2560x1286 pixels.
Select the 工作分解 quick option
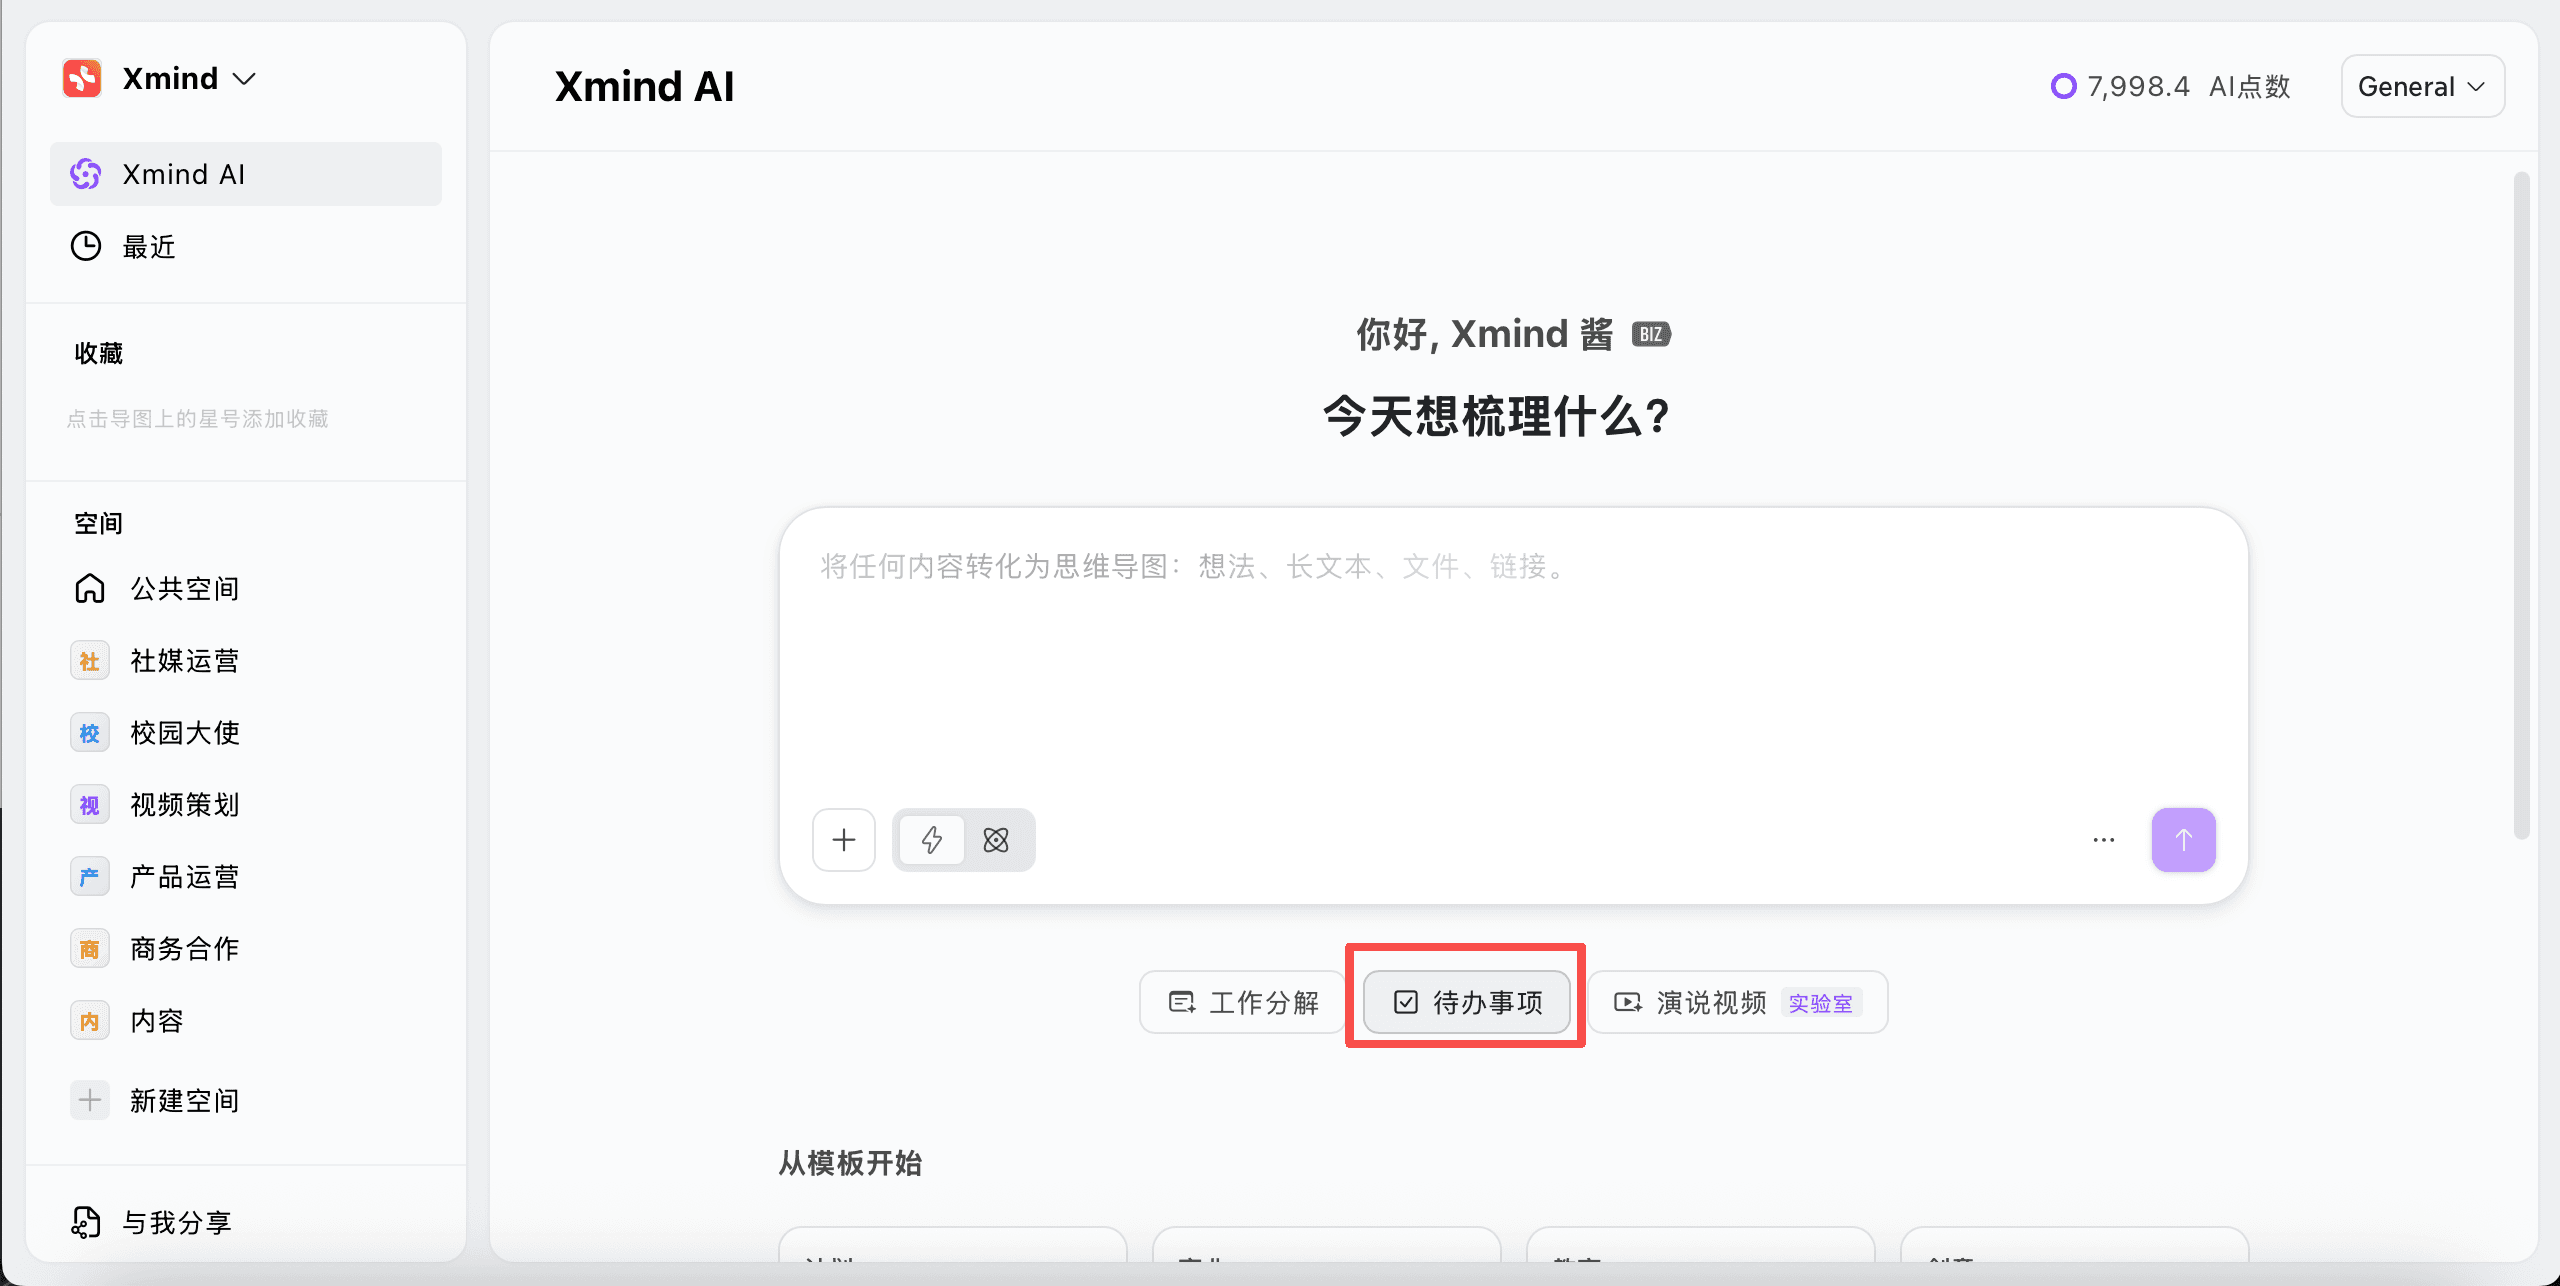[1243, 1002]
